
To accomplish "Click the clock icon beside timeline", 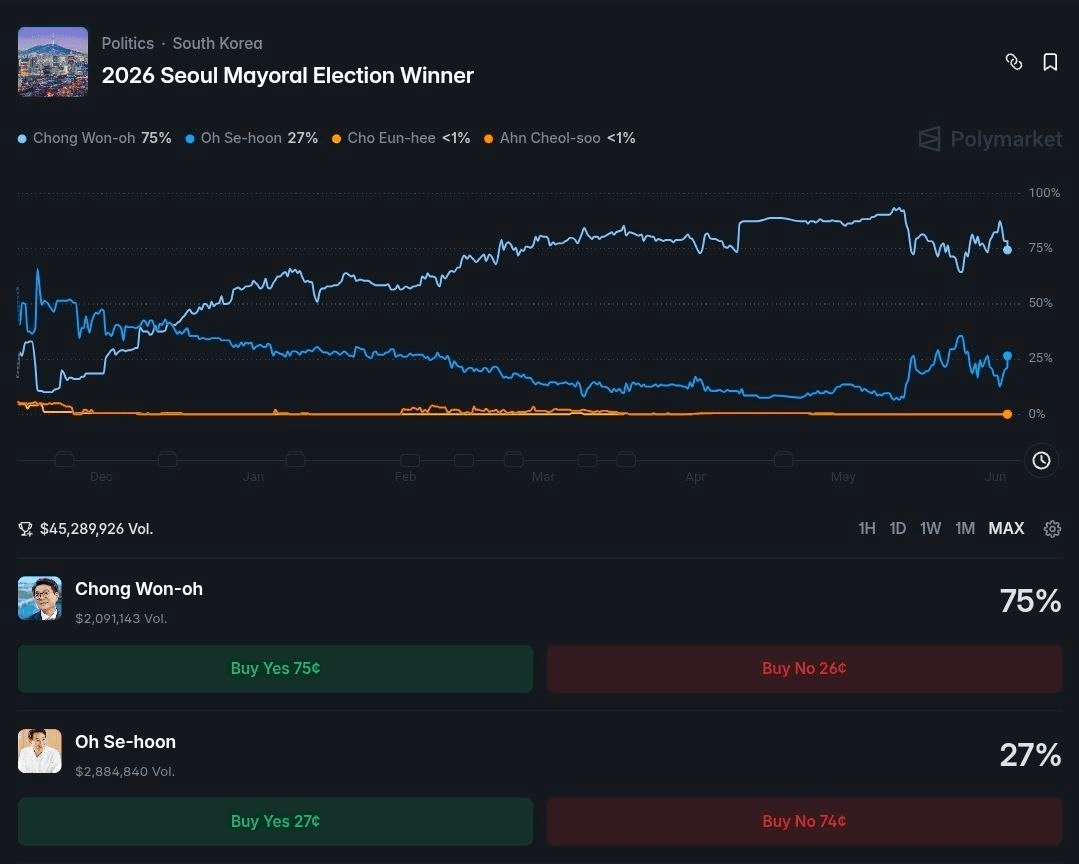I will pos(1041,460).
